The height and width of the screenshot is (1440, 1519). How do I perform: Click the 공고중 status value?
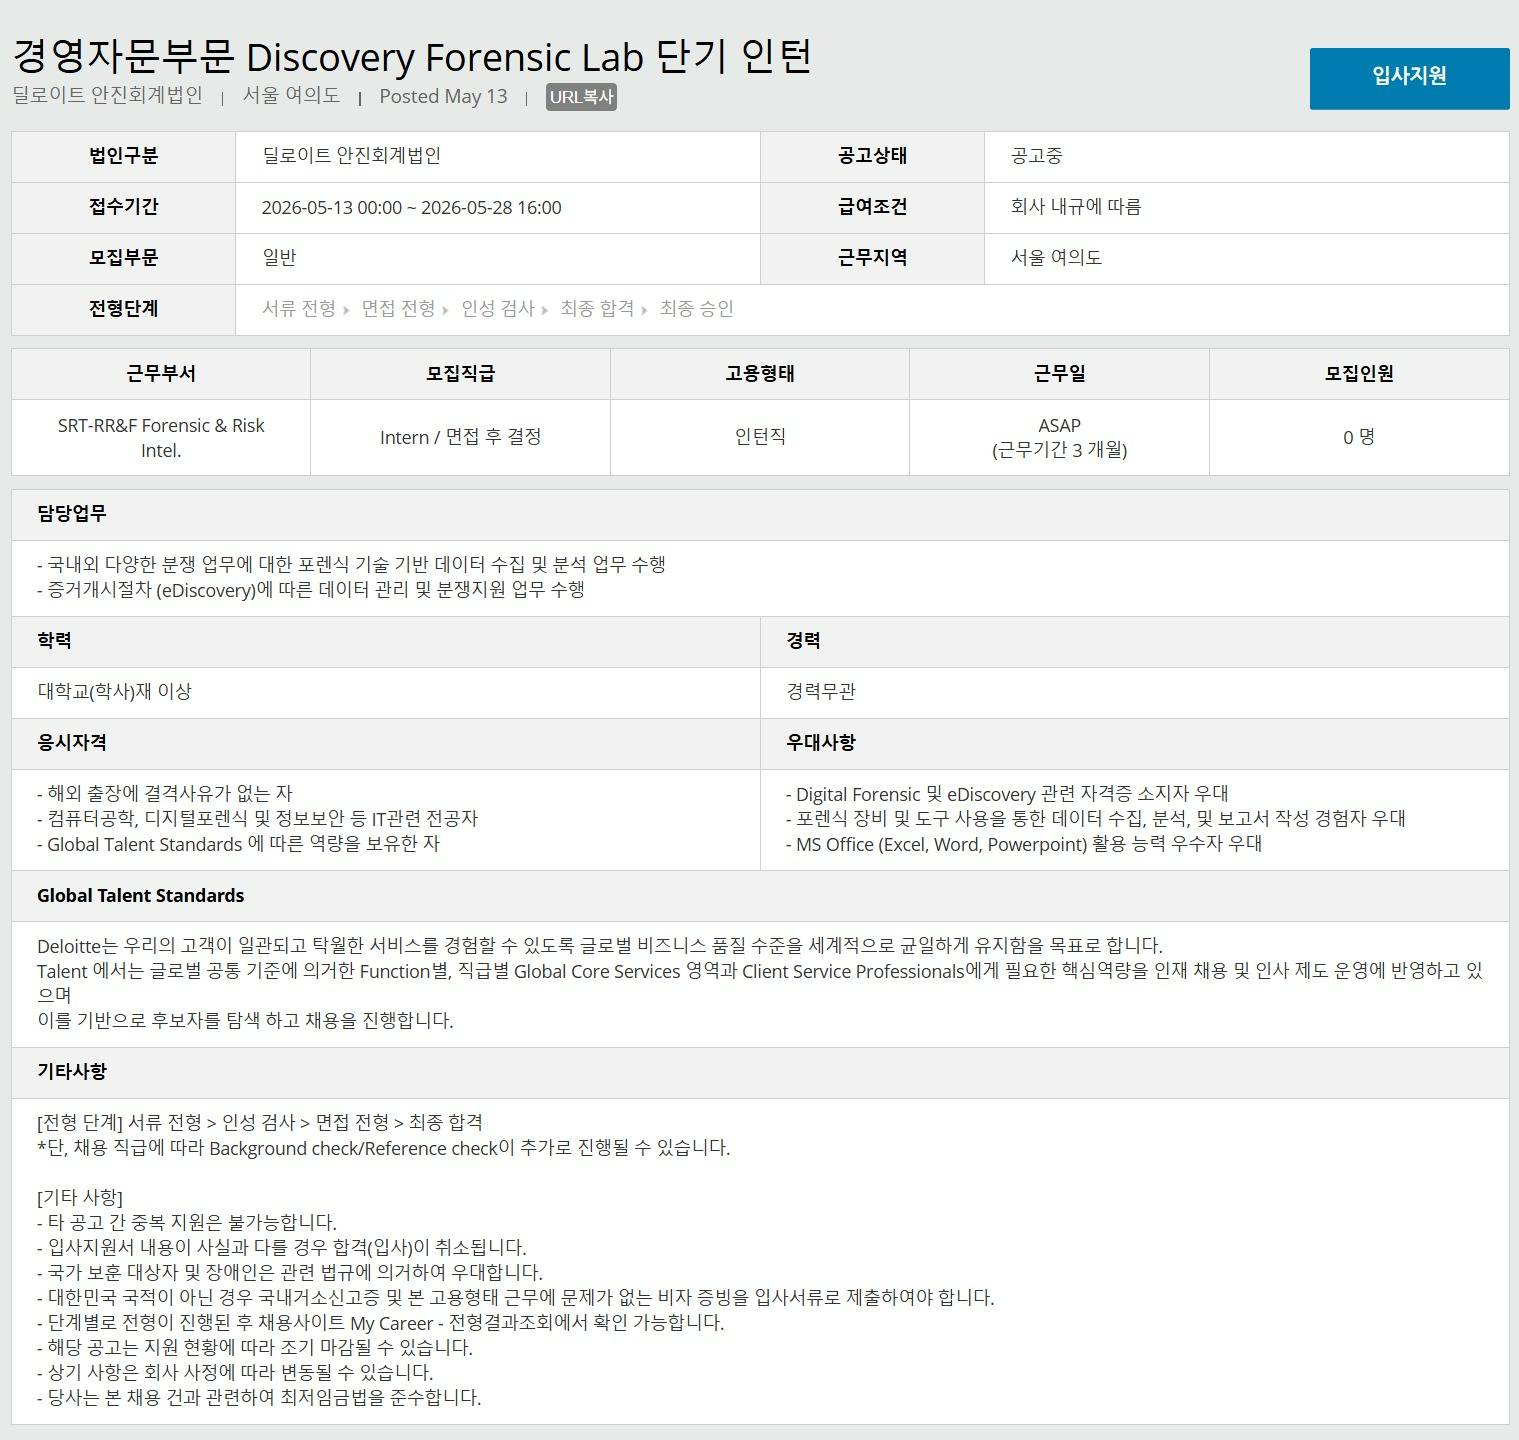tap(1036, 156)
